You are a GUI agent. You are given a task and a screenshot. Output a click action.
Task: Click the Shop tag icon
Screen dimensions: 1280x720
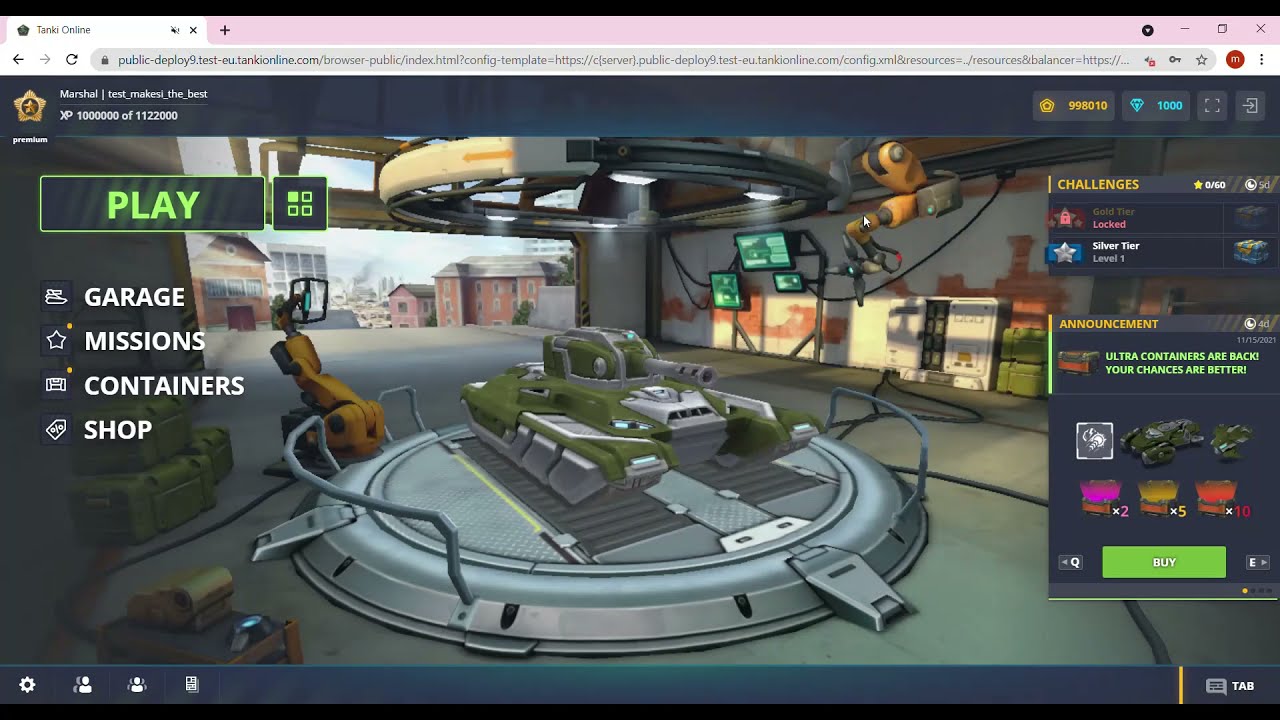(x=56, y=429)
